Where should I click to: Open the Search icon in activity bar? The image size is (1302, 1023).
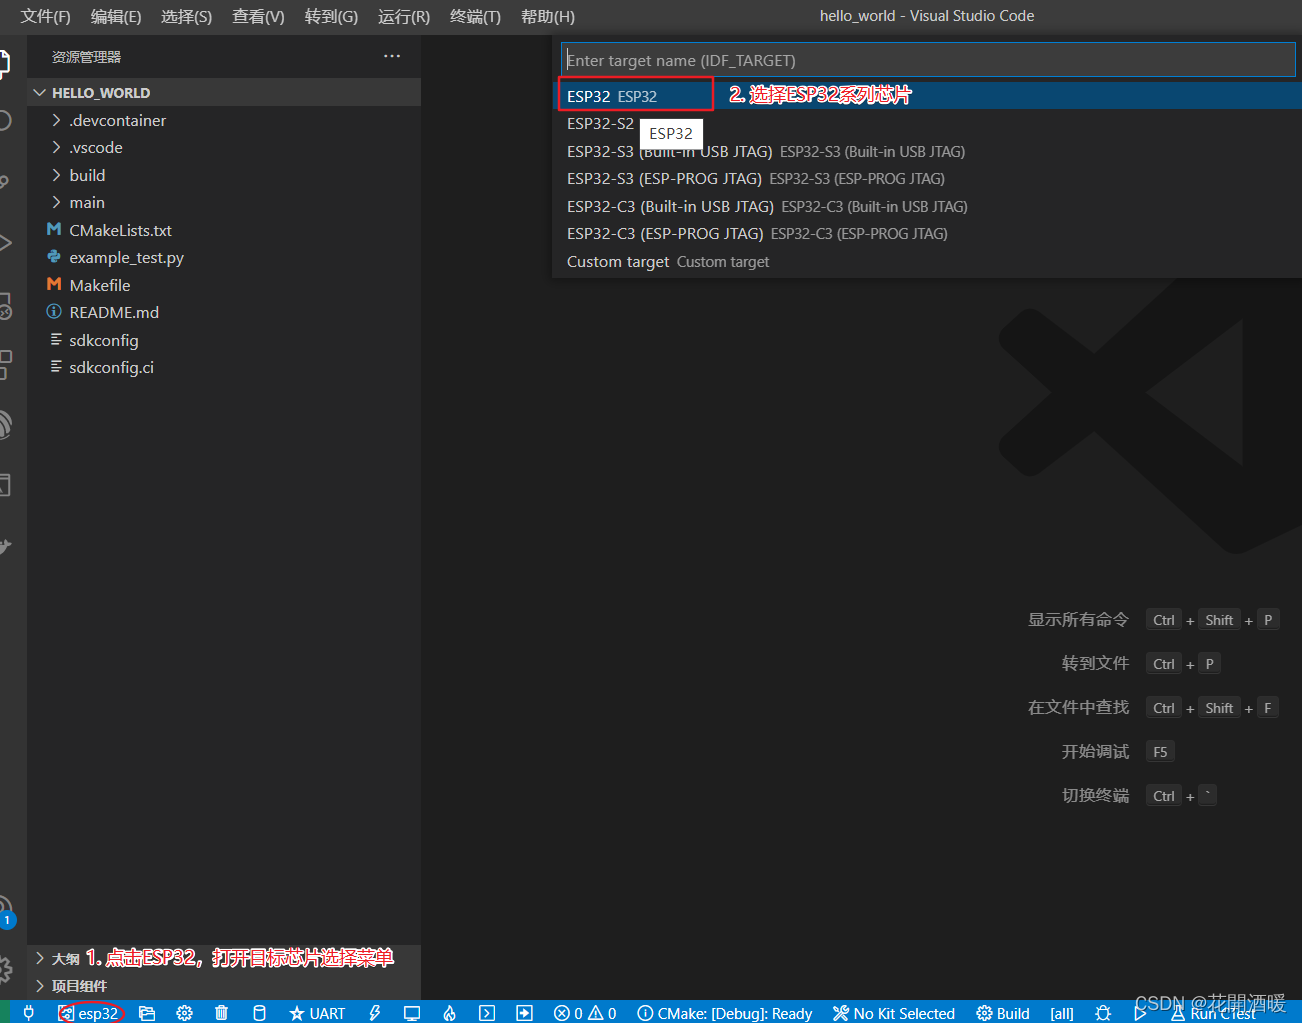pos(4,121)
